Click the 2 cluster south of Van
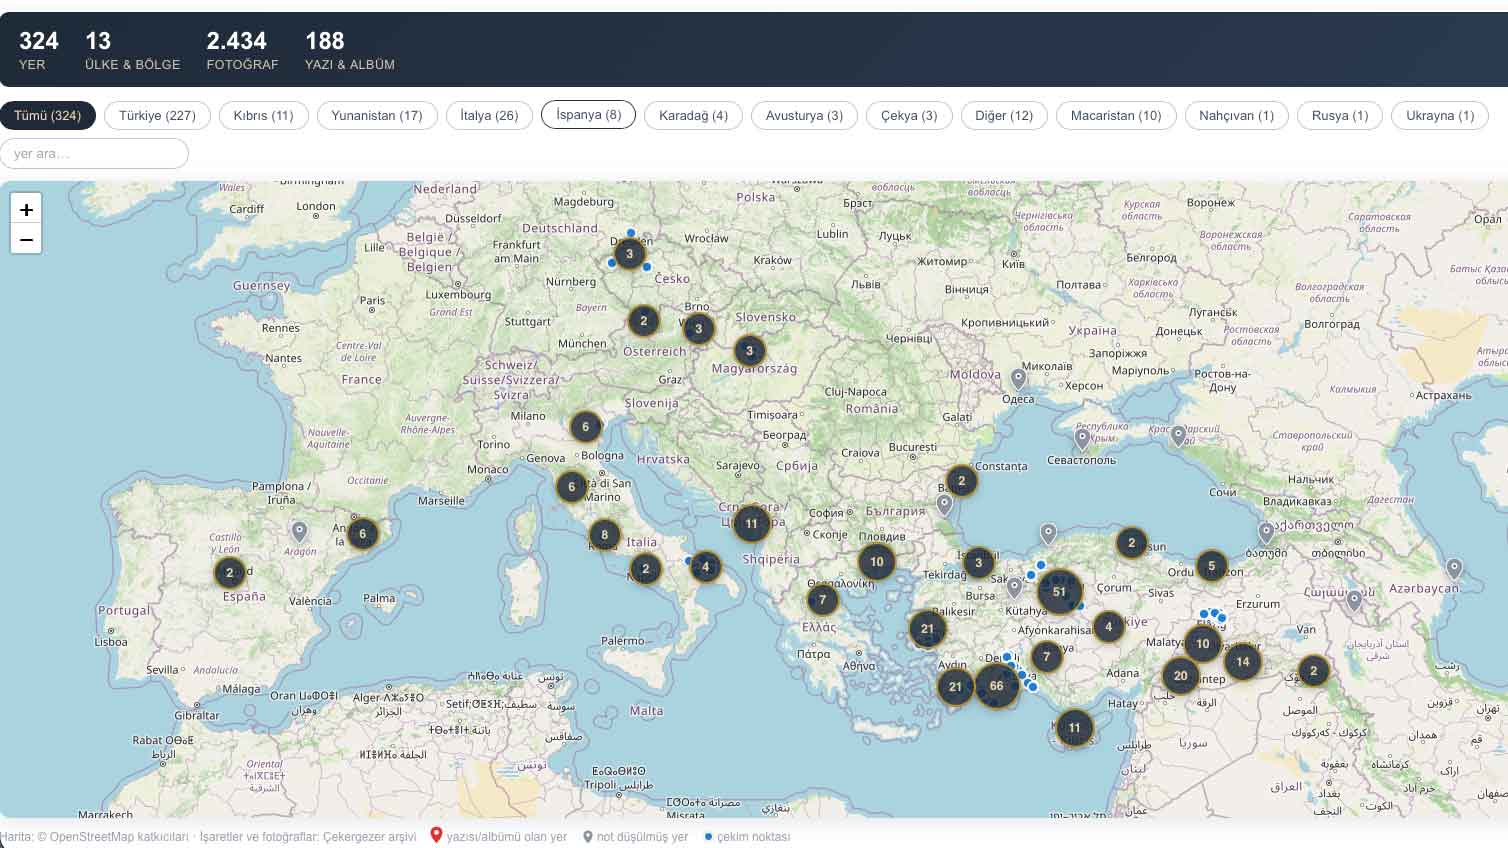The image size is (1508, 848). 1313,671
